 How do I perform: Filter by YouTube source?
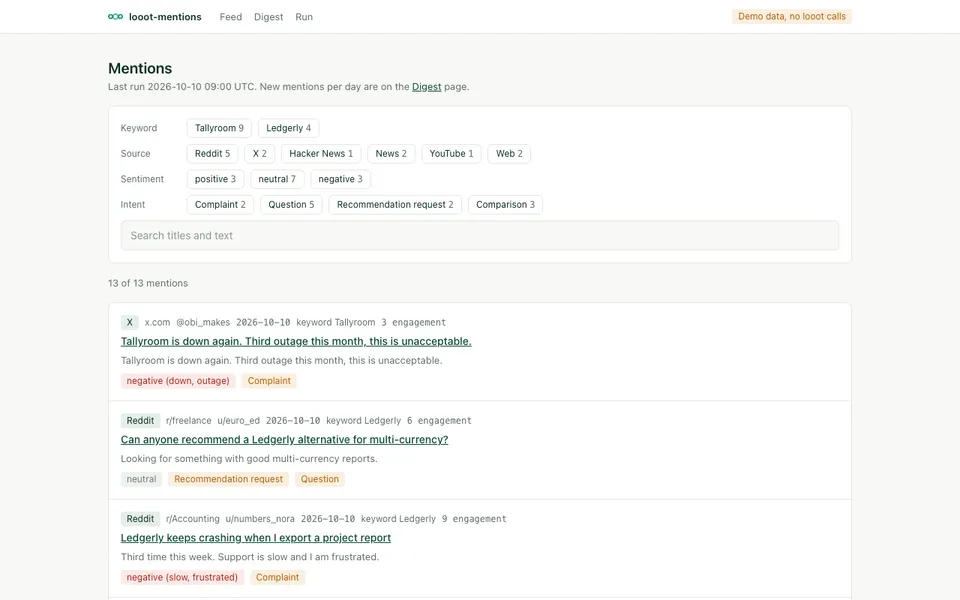(x=451, y=154)
